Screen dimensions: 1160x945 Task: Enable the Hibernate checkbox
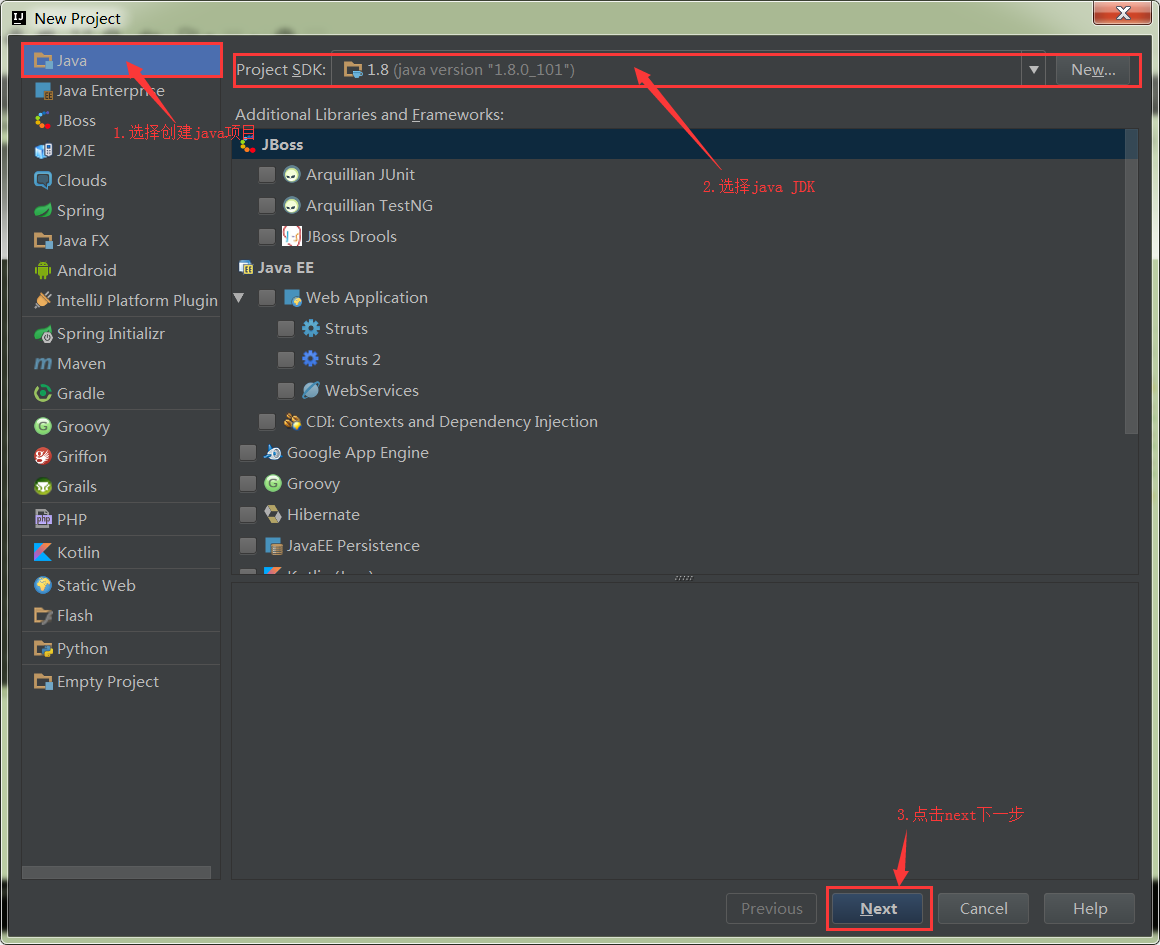(248, 514)
